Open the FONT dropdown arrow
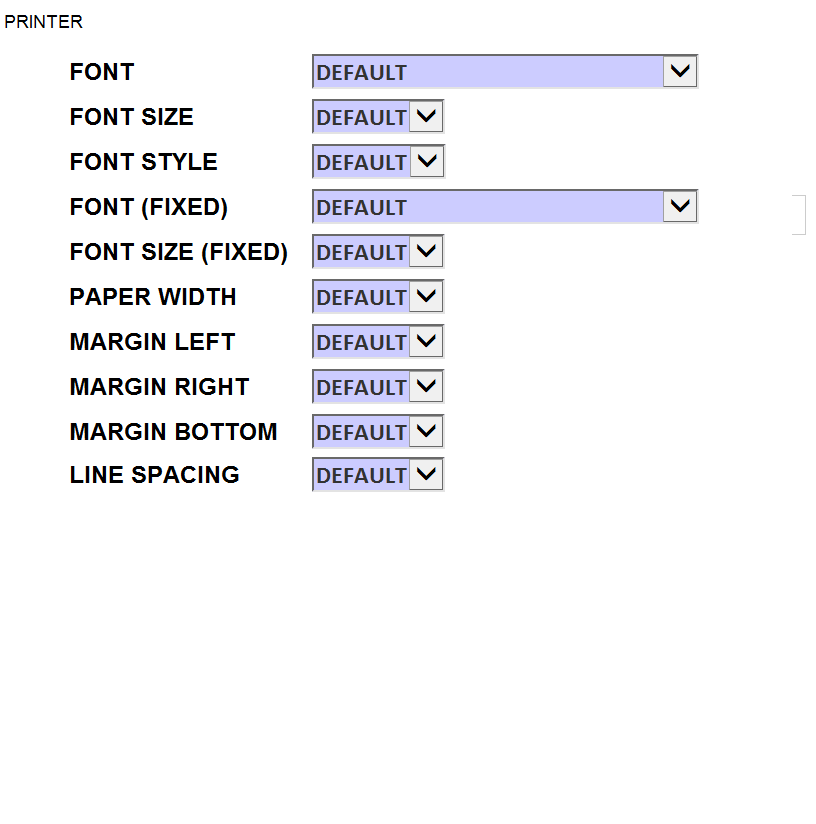Screen dimensions: 816x824 tap(680, 72)
